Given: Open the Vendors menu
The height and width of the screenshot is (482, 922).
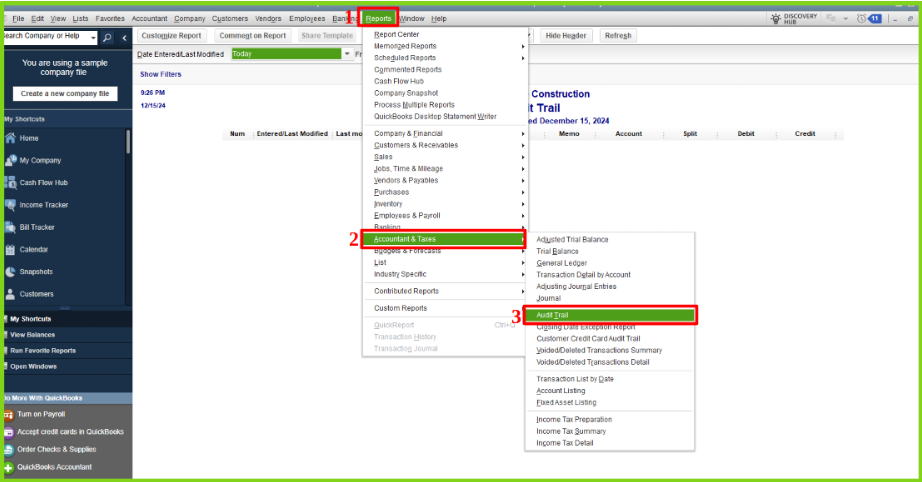Looking at the screenshot, I should coord(268,19).
